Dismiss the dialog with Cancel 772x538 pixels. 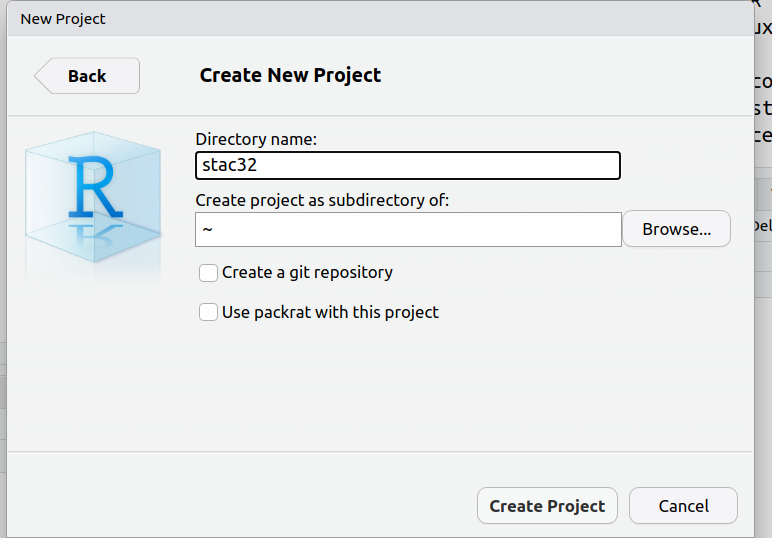coord(683,506)
